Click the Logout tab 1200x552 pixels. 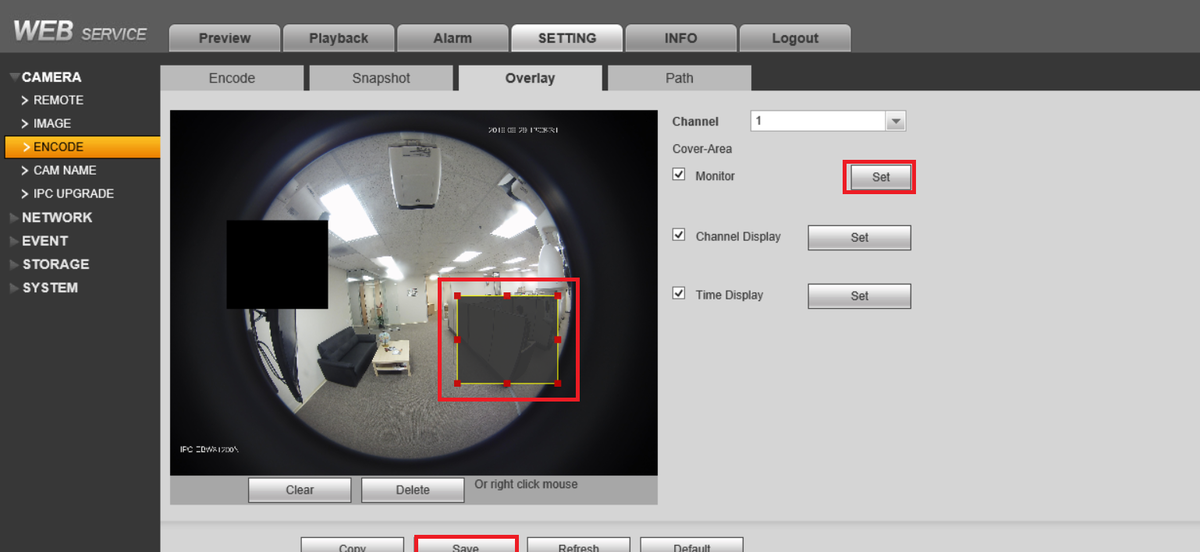(x=795, y=38)
